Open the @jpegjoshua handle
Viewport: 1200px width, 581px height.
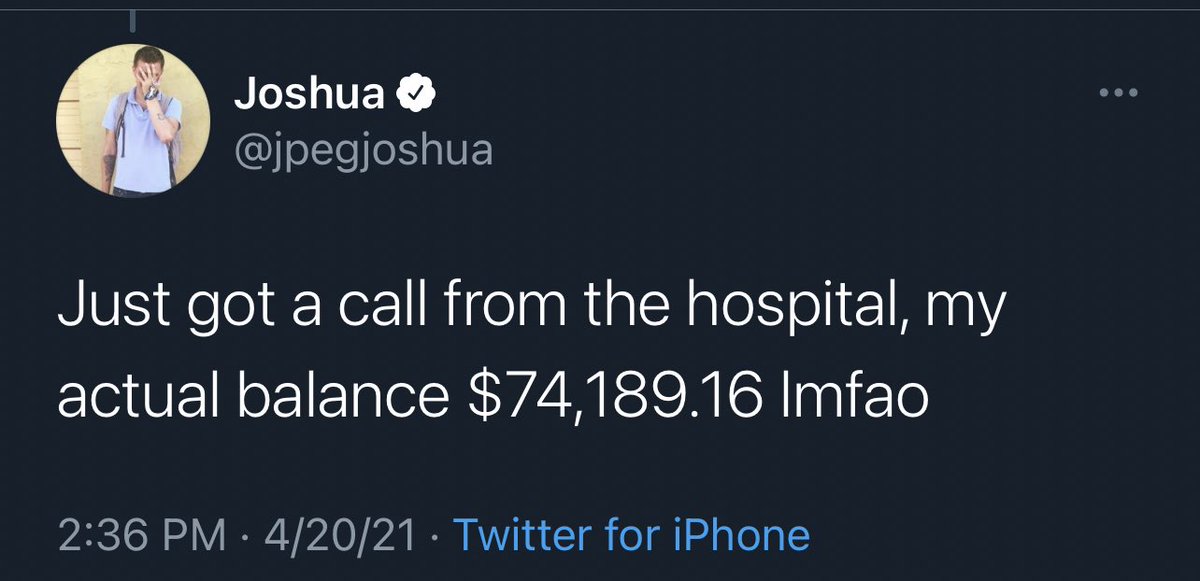click(x=363, y=150)
